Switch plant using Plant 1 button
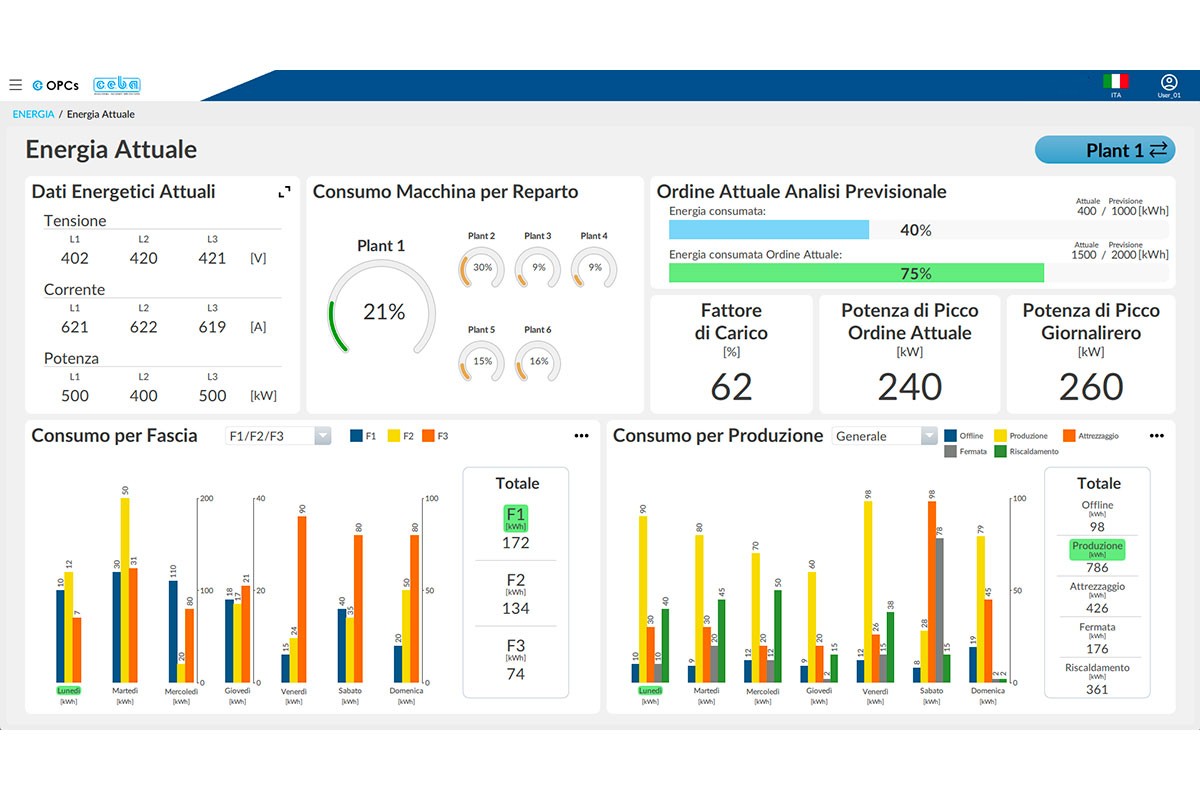The width and height of the screenshot is (1200, 800). click(1105, 150)
